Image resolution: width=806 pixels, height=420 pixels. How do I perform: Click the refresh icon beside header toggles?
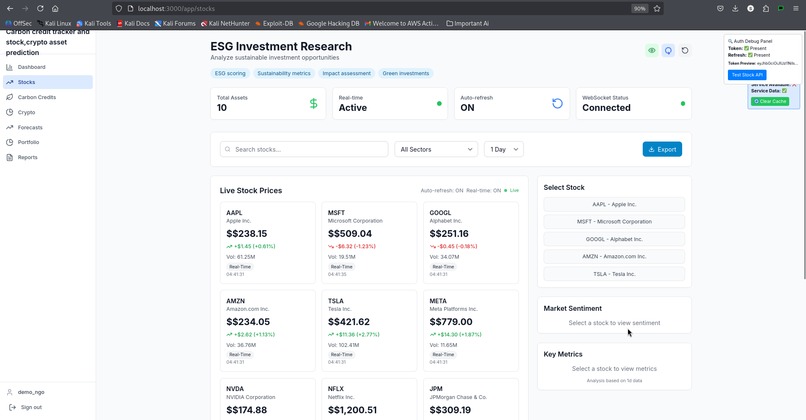pos(685,50)
